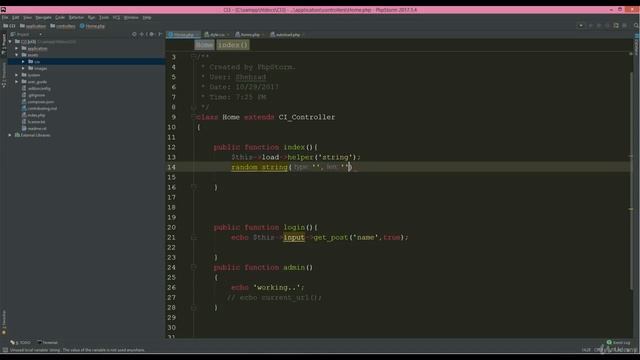This screenshot has width=640, height=360.
Task: Toggle the Structure side tool button
Action: 4,75
